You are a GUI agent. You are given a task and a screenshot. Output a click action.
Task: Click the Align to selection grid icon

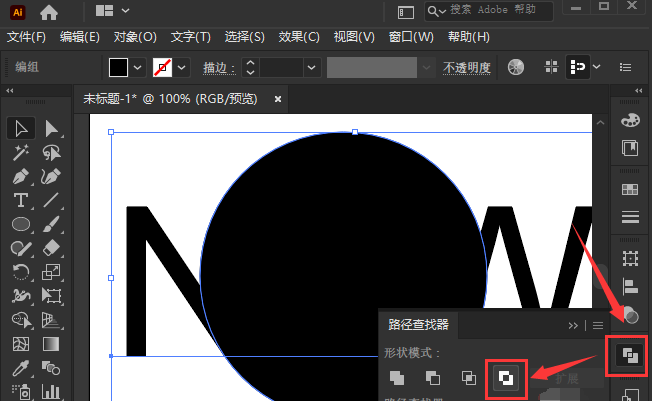[551, 67]
